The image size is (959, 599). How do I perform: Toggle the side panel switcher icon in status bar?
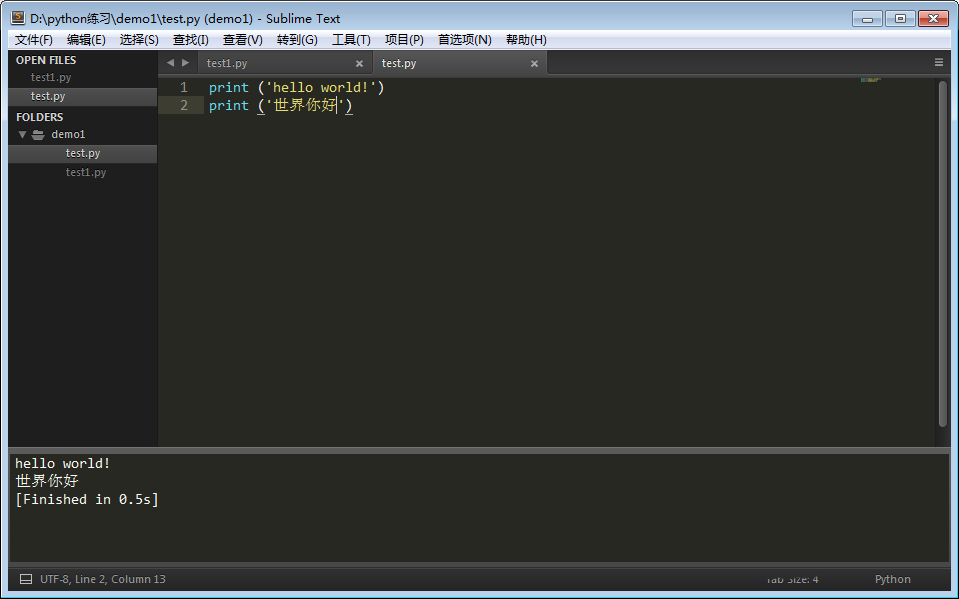[x=26, y=579]
